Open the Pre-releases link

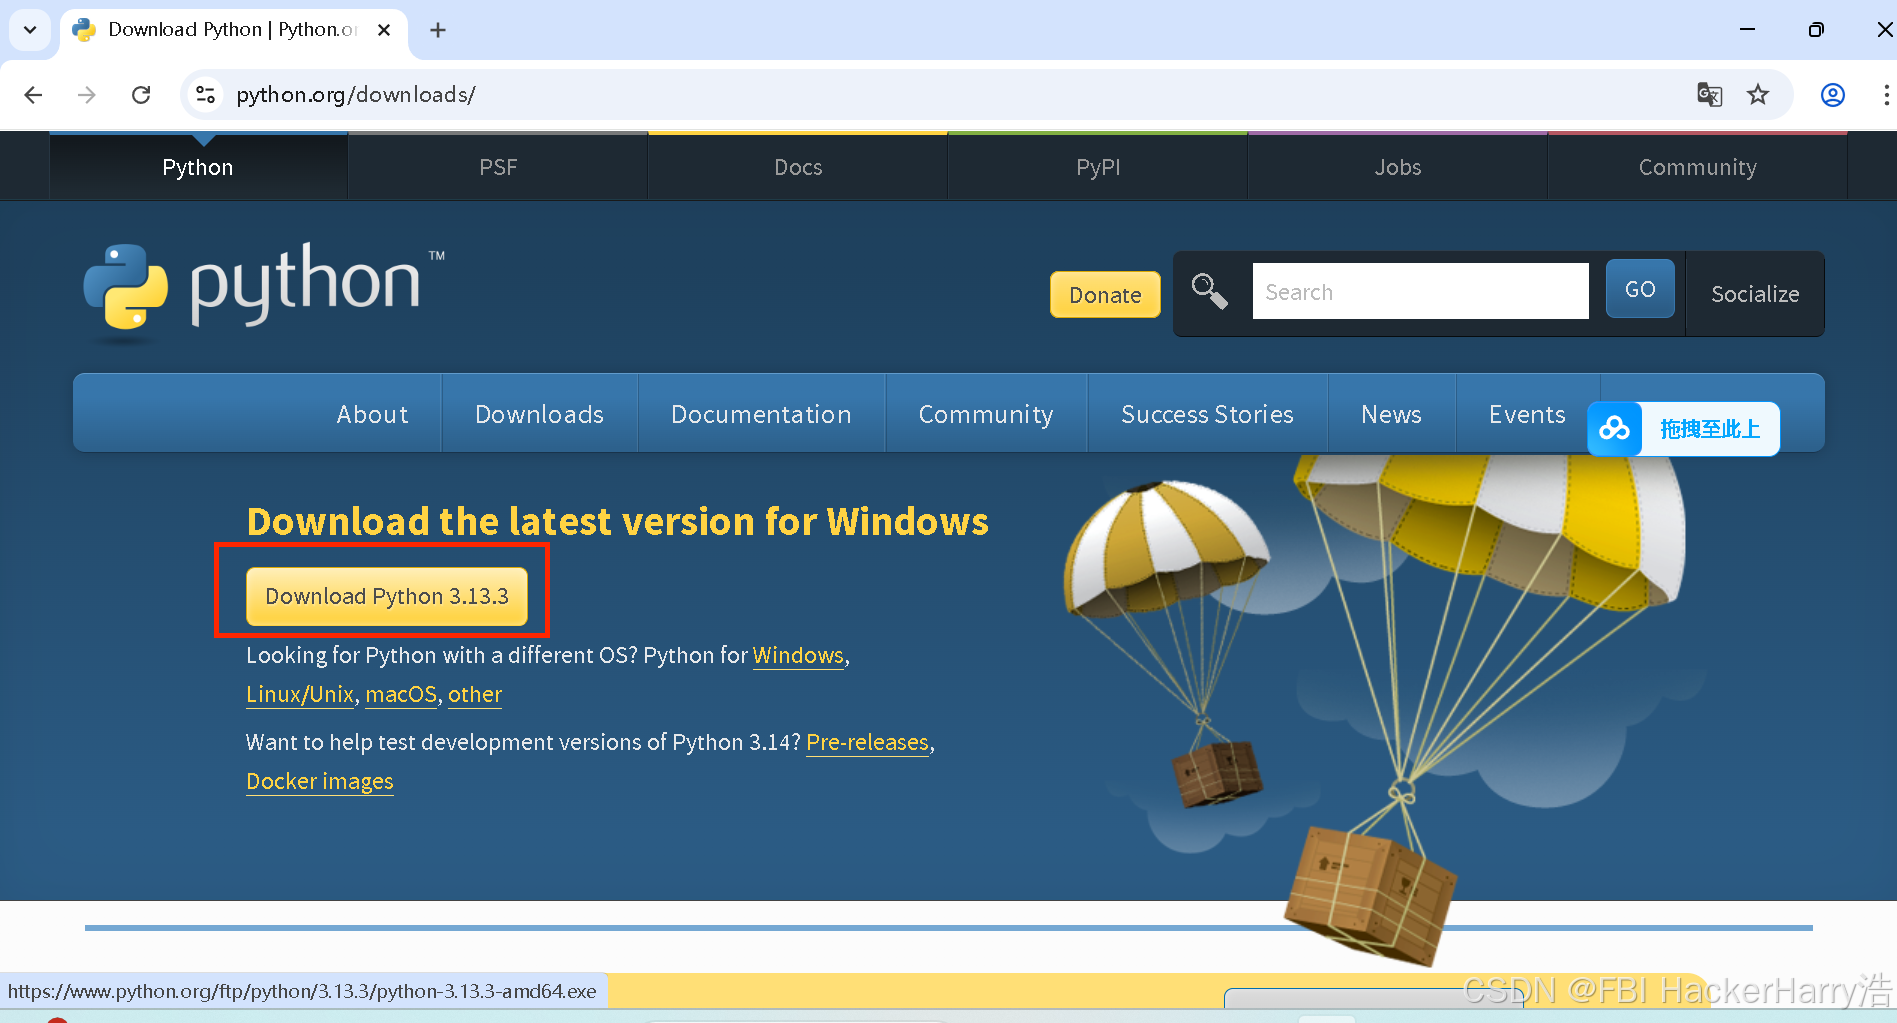pyautogui.click(x=867, y=742)
